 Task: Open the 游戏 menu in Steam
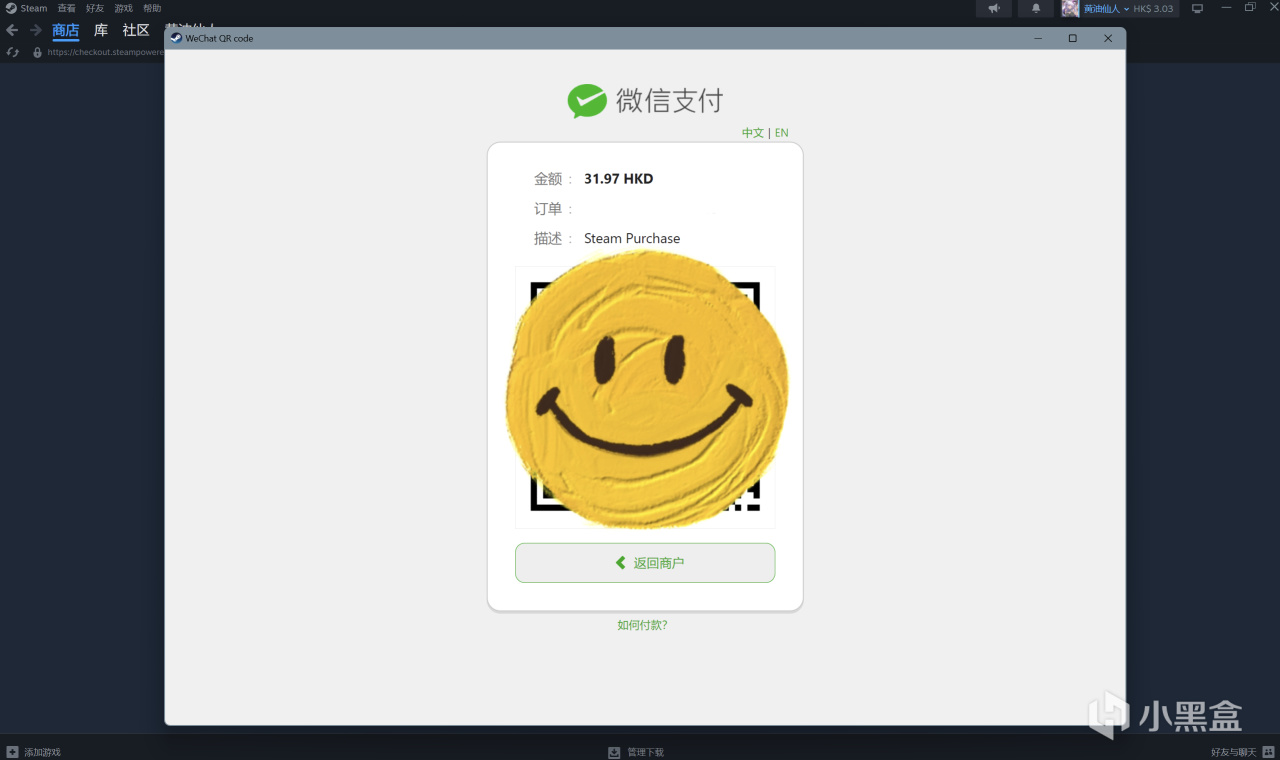click(123, 8)
